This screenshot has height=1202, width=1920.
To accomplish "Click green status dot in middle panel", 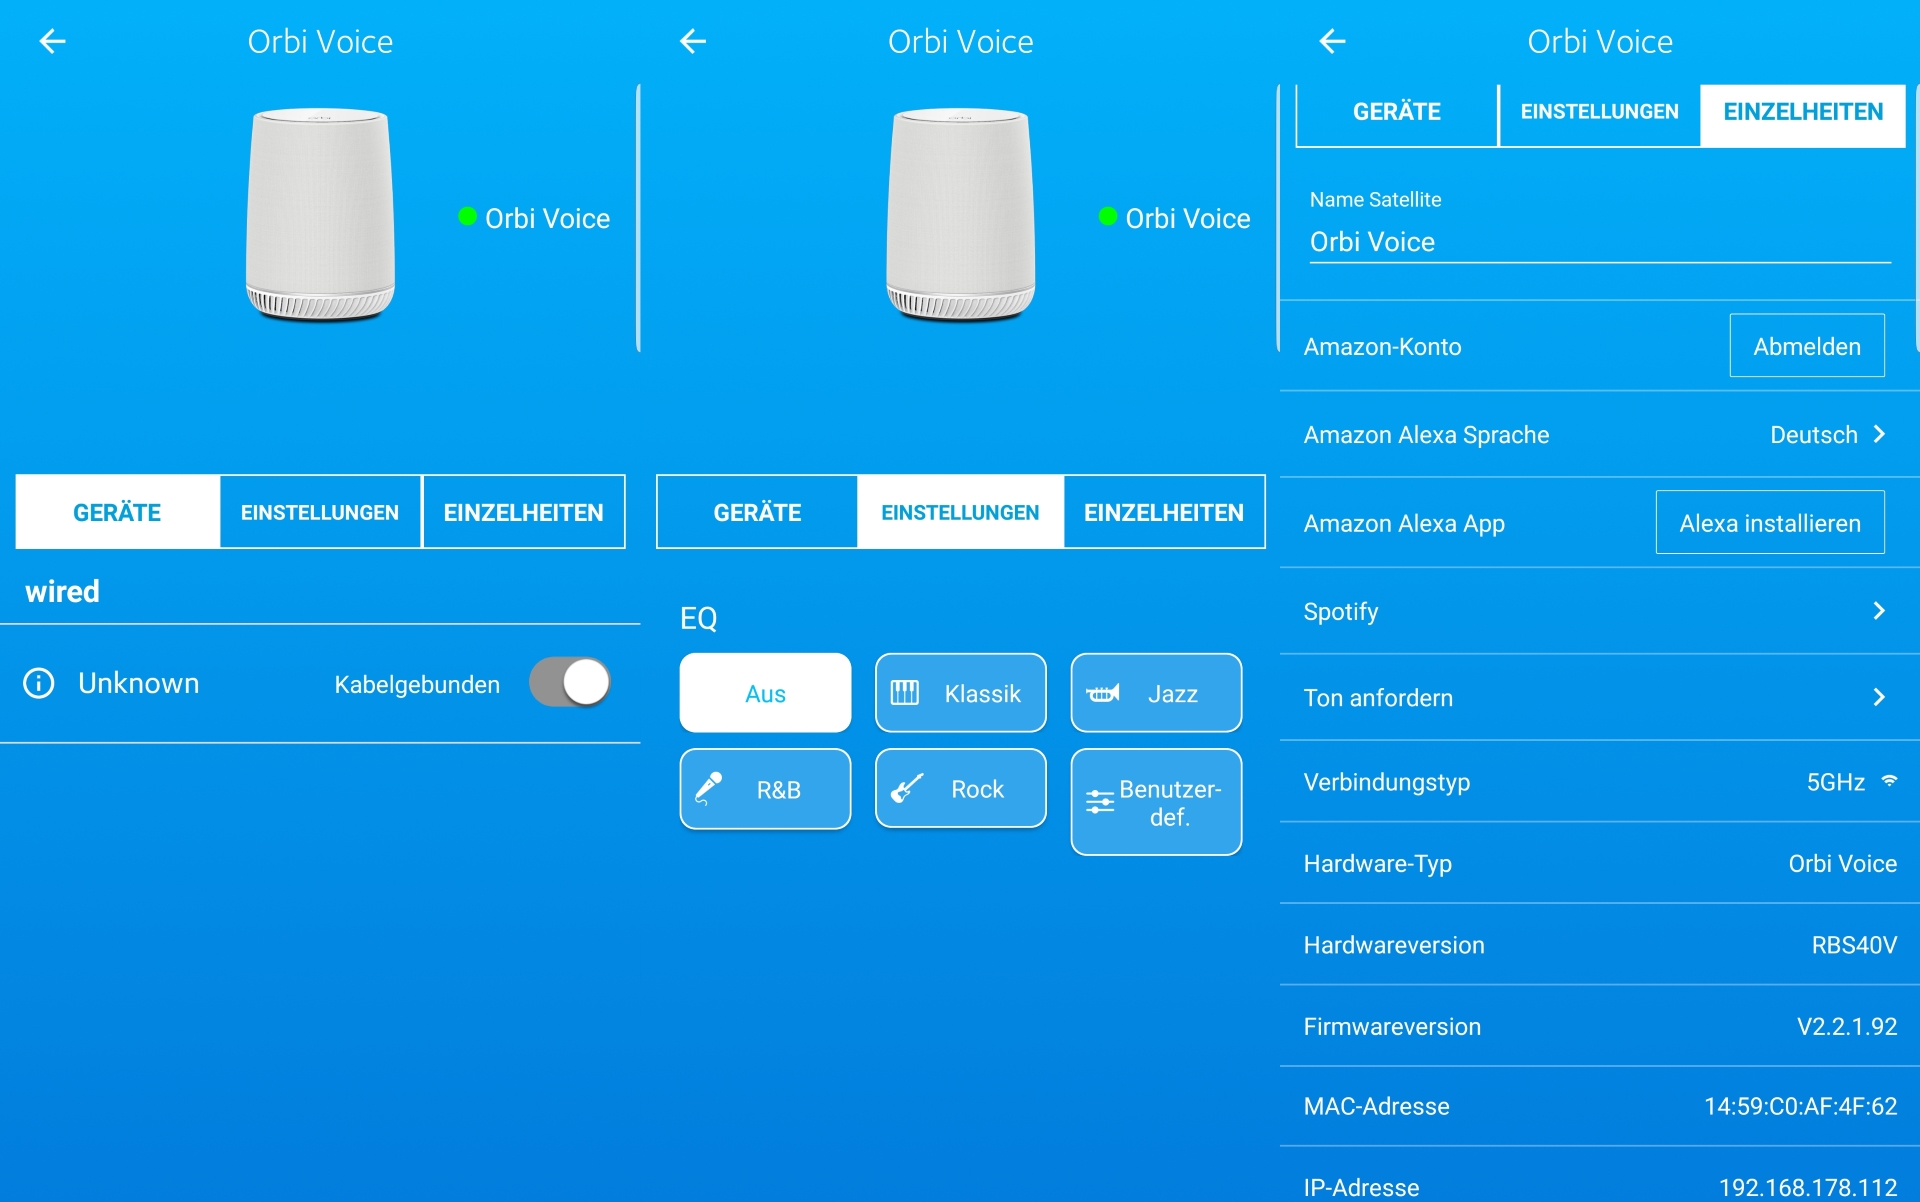I will pos(1107,216).
